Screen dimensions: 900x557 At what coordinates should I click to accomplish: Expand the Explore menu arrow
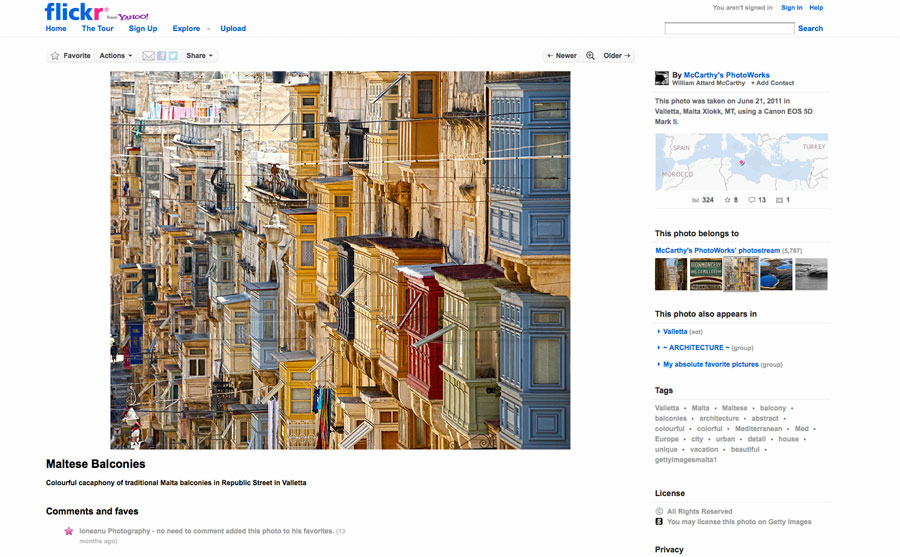208,29
